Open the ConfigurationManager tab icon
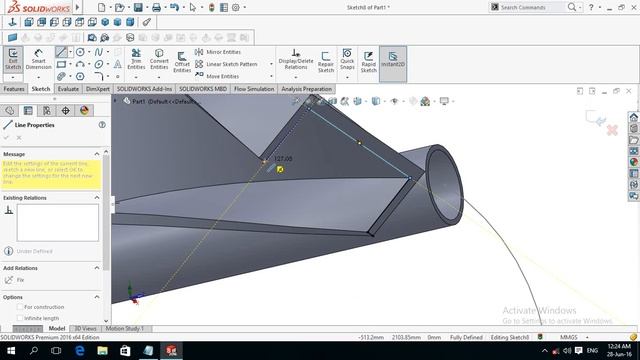This screenshot has width=640, height=360. tap(47, 111)
